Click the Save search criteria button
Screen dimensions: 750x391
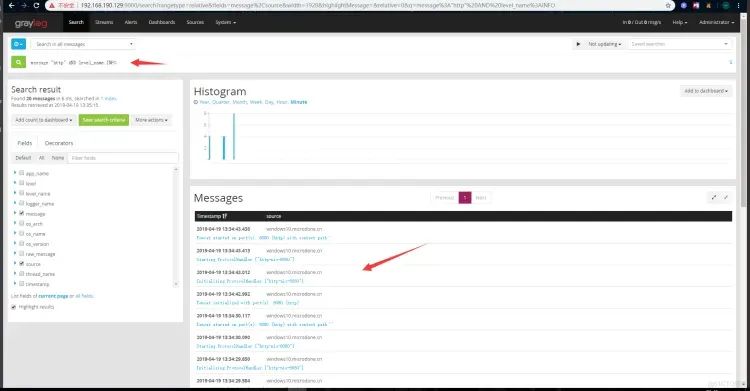point(104,120)
